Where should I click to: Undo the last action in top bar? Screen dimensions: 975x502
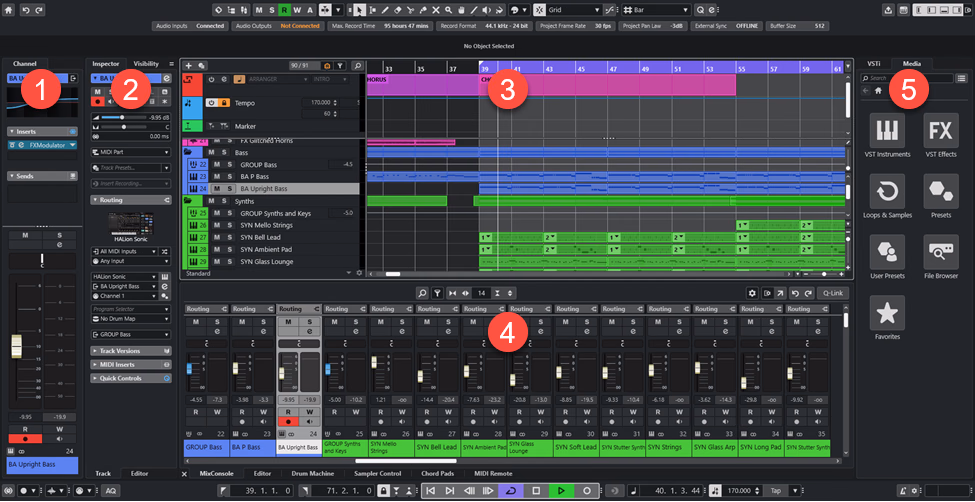(x=26, y=10)
